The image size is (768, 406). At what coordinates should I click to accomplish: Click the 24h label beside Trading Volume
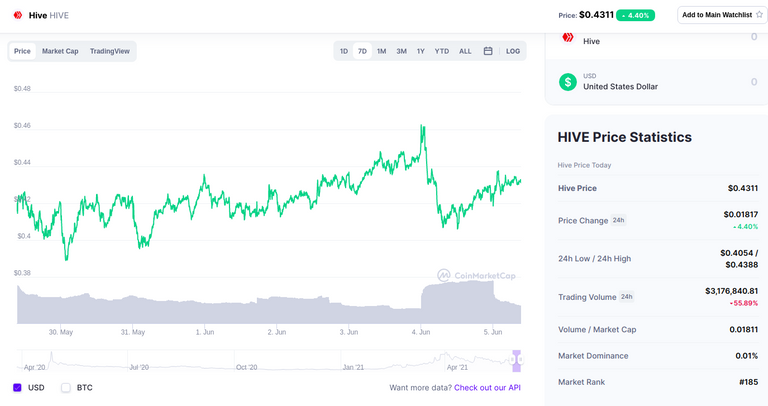(x=626, y=297)
